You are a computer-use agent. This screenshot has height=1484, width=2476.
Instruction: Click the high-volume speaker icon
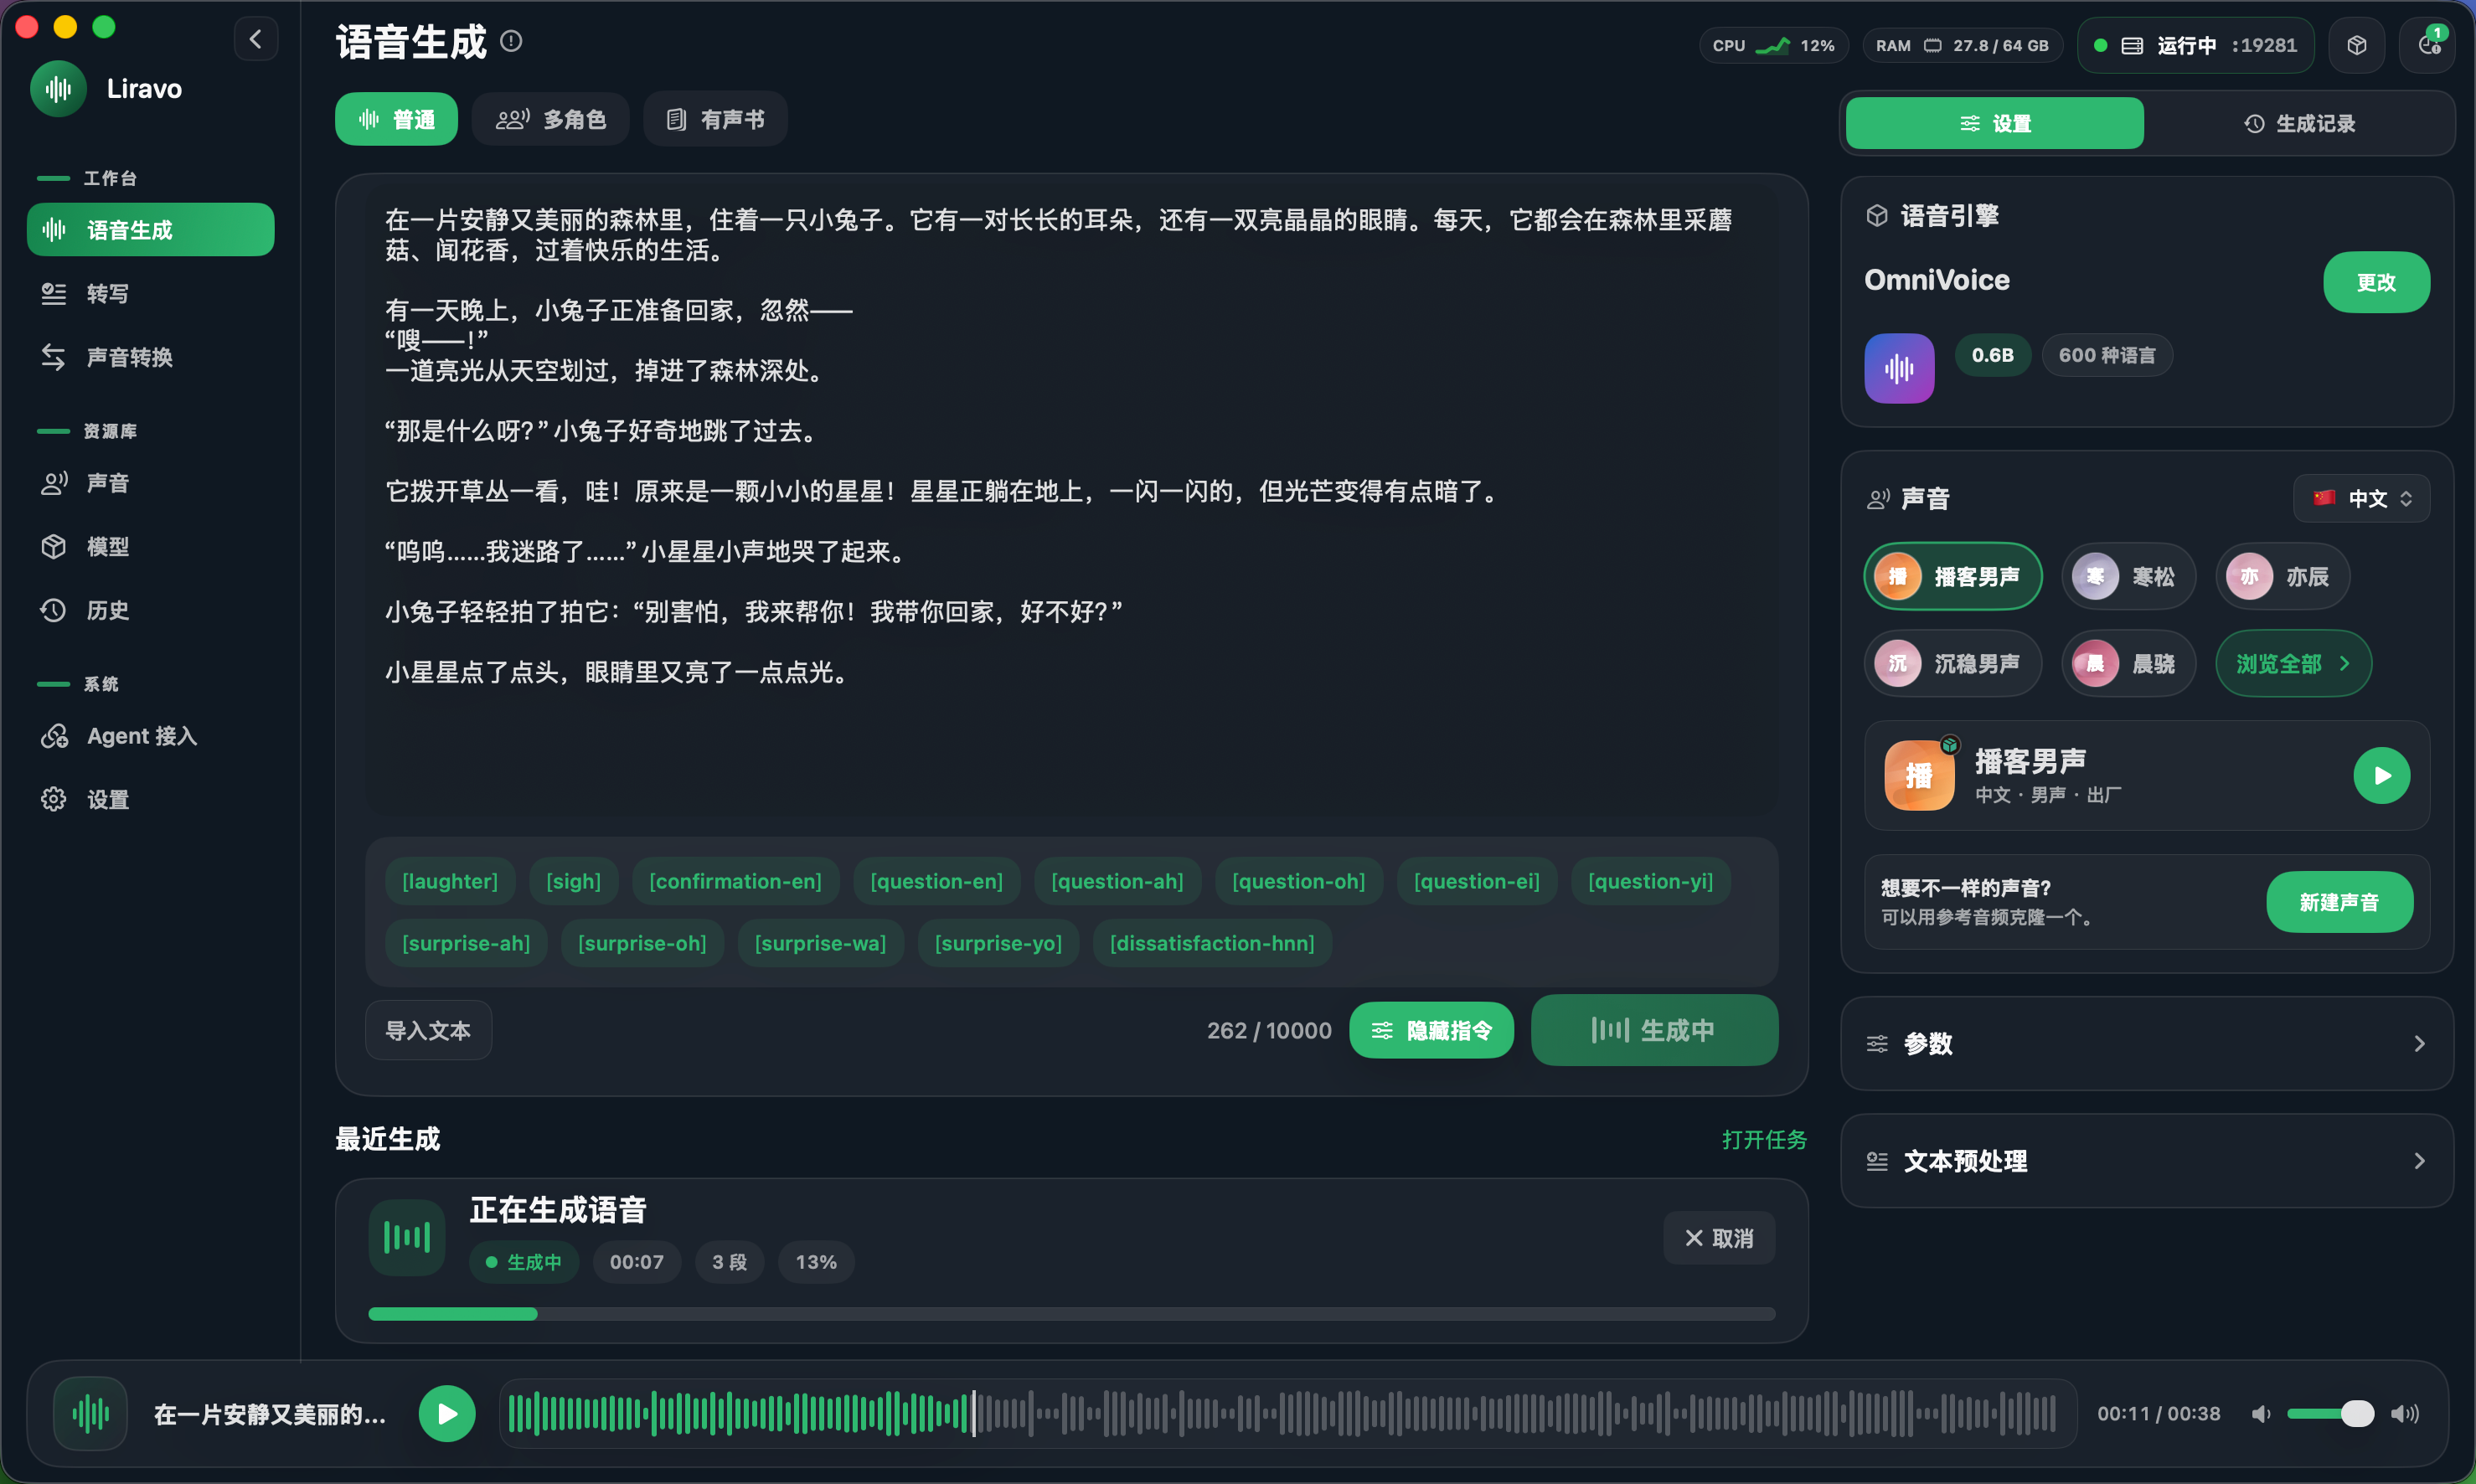[2404, 1413]
